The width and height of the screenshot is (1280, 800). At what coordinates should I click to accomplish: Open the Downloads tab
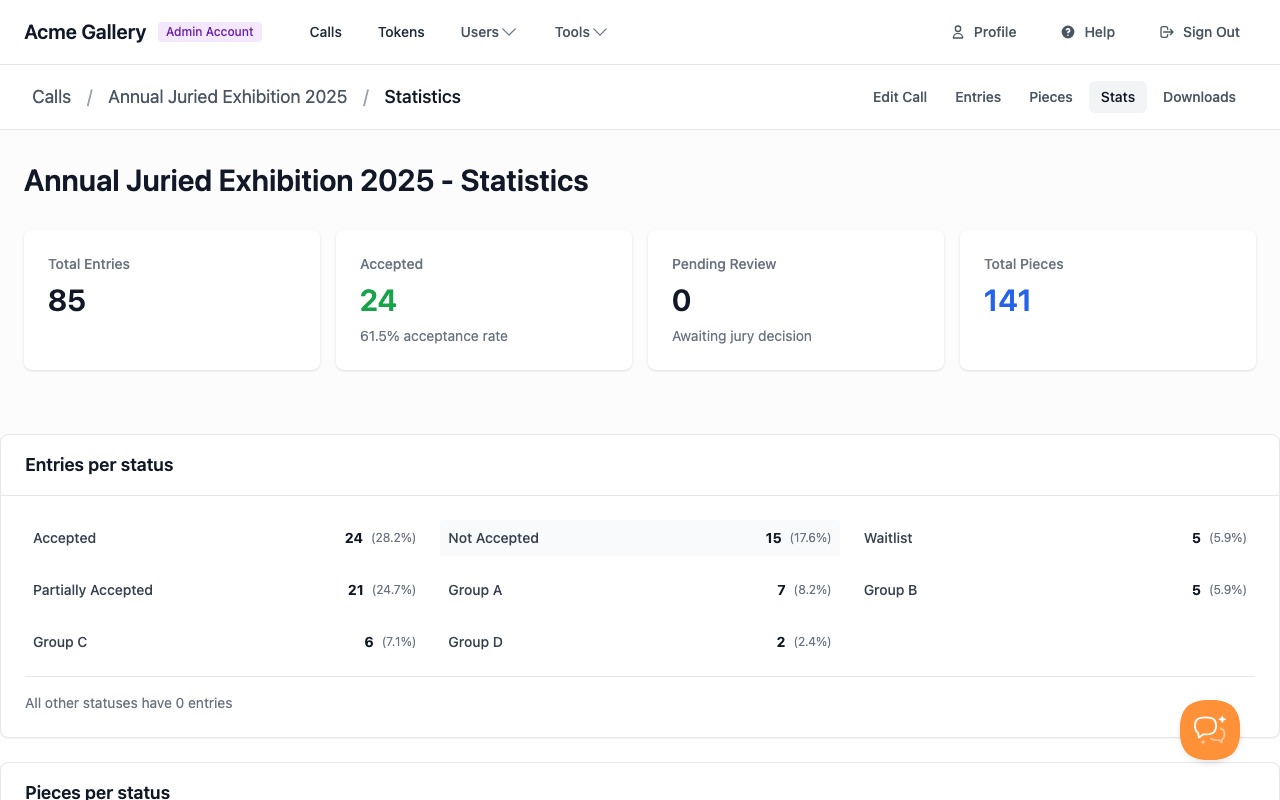coord(1199,97)
